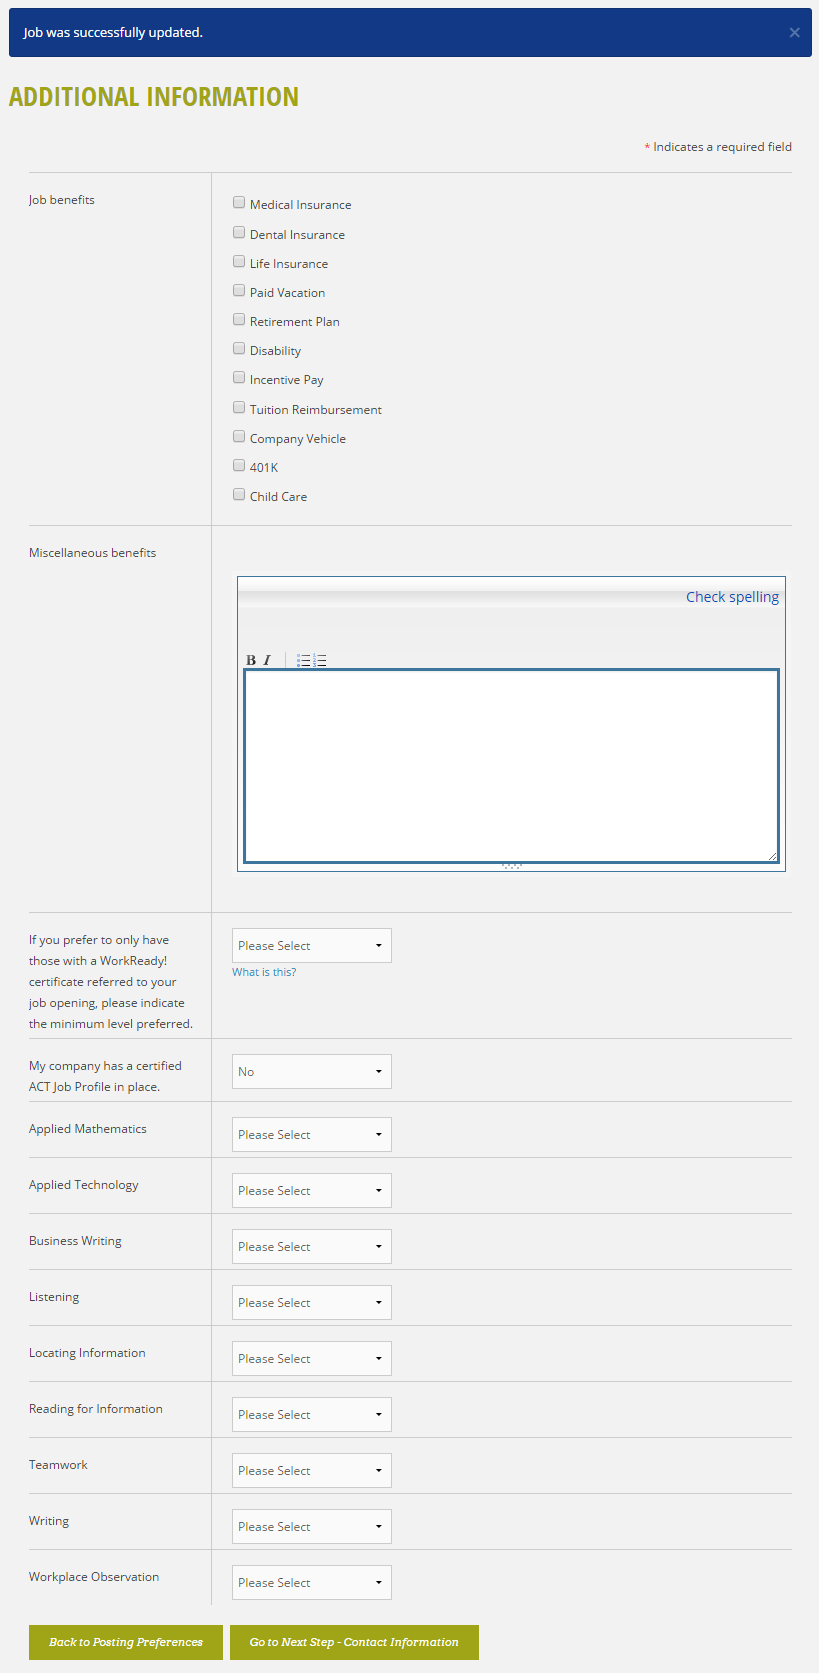This screenshot has height=1673, width=819.
Task: Toggle bold formatting in benefits editor
Action: coord(251,660)
